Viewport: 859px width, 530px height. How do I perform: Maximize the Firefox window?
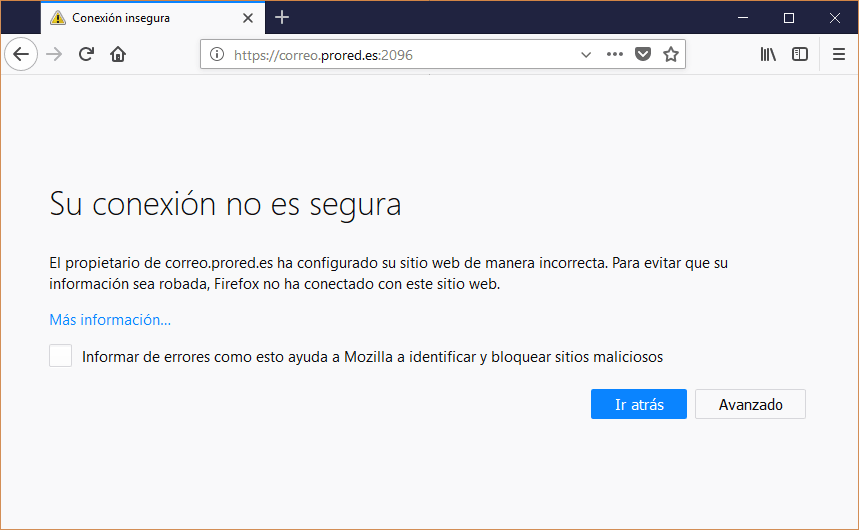tap(789, 18)
